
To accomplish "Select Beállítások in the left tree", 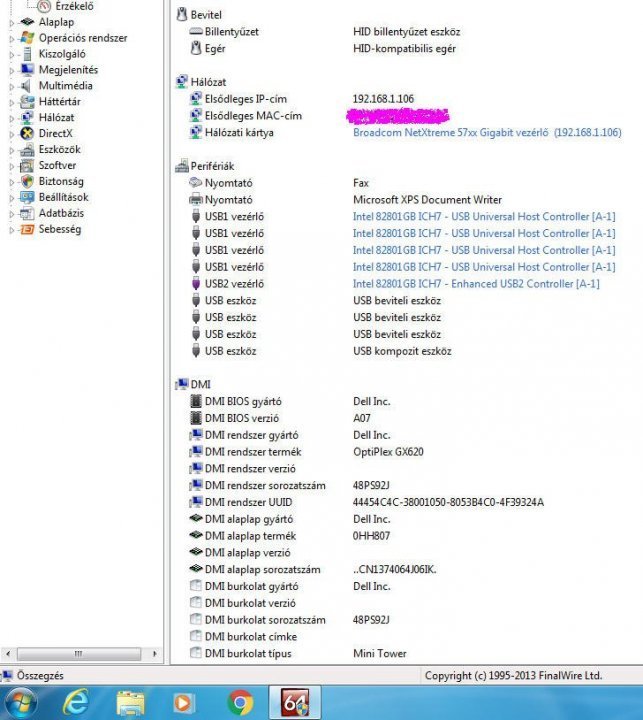I will point(63,197).
